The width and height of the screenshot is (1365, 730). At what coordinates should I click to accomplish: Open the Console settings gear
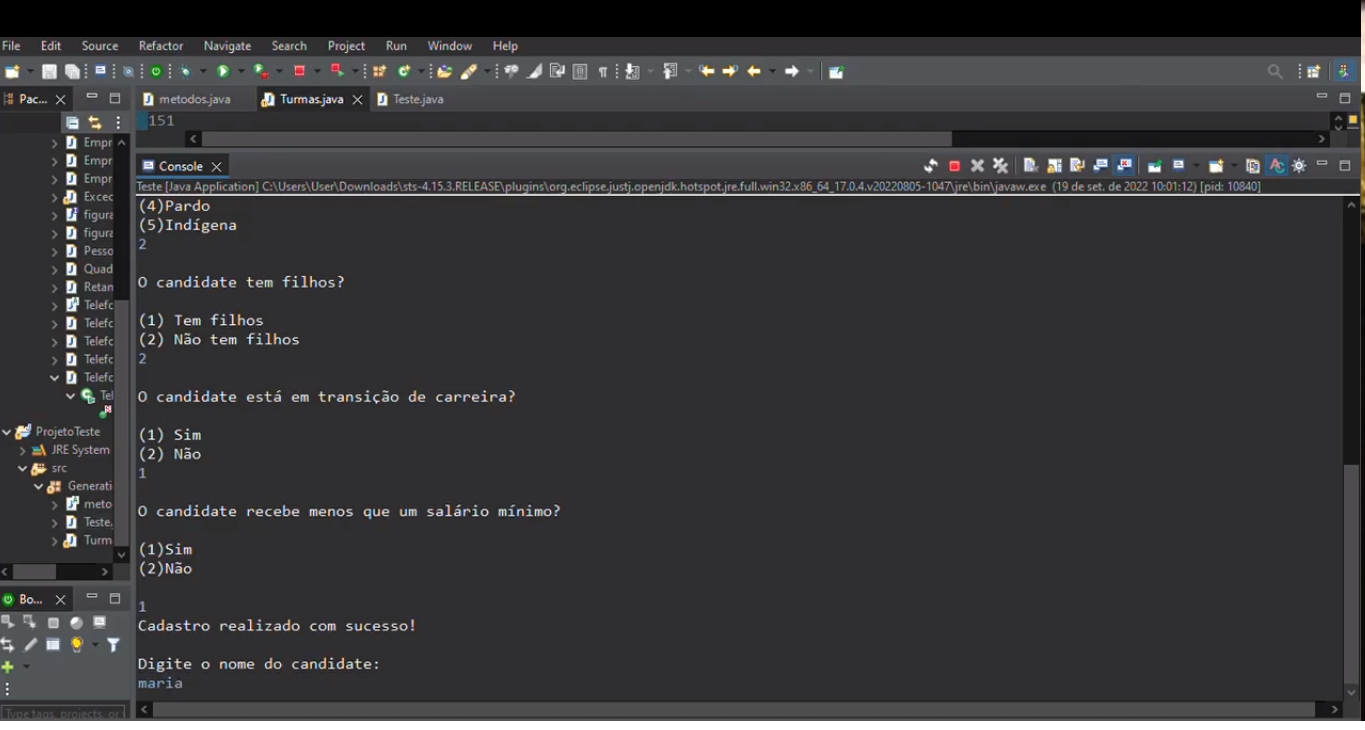[x=1298, y=165]
